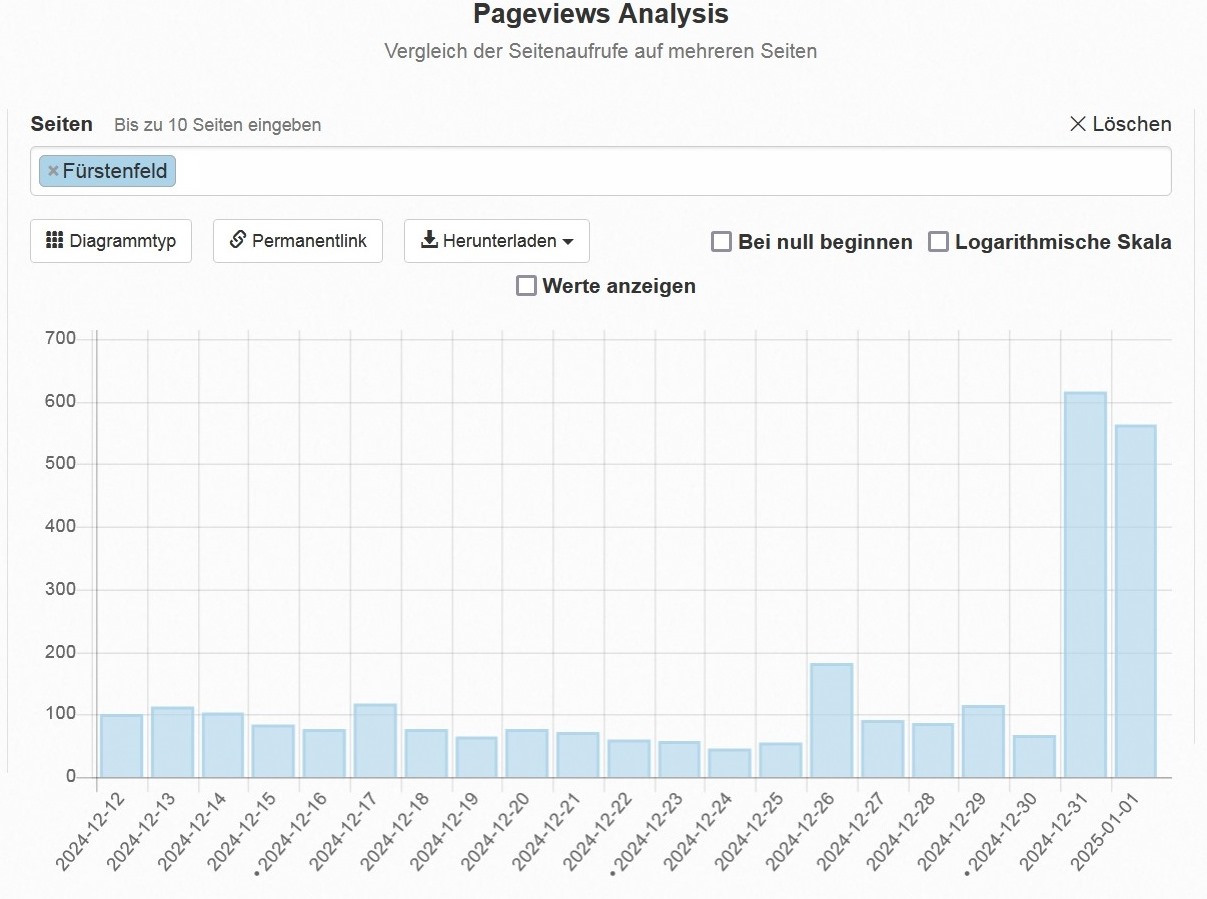Viewport: 1207px width, 899px height.
Task: Remove the Fürstenfeld tag with its x icon
Action: 53,171
